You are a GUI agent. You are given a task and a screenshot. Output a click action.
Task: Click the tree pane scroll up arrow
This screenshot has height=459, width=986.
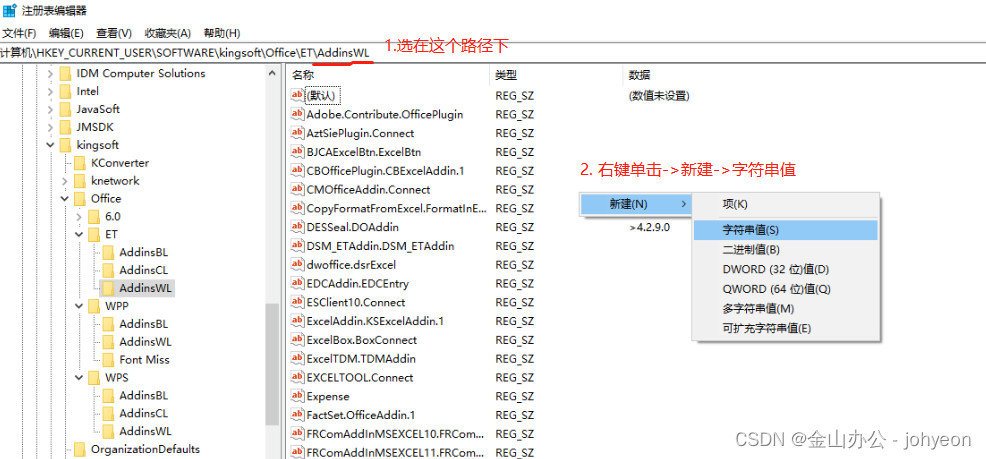[272, 73]
